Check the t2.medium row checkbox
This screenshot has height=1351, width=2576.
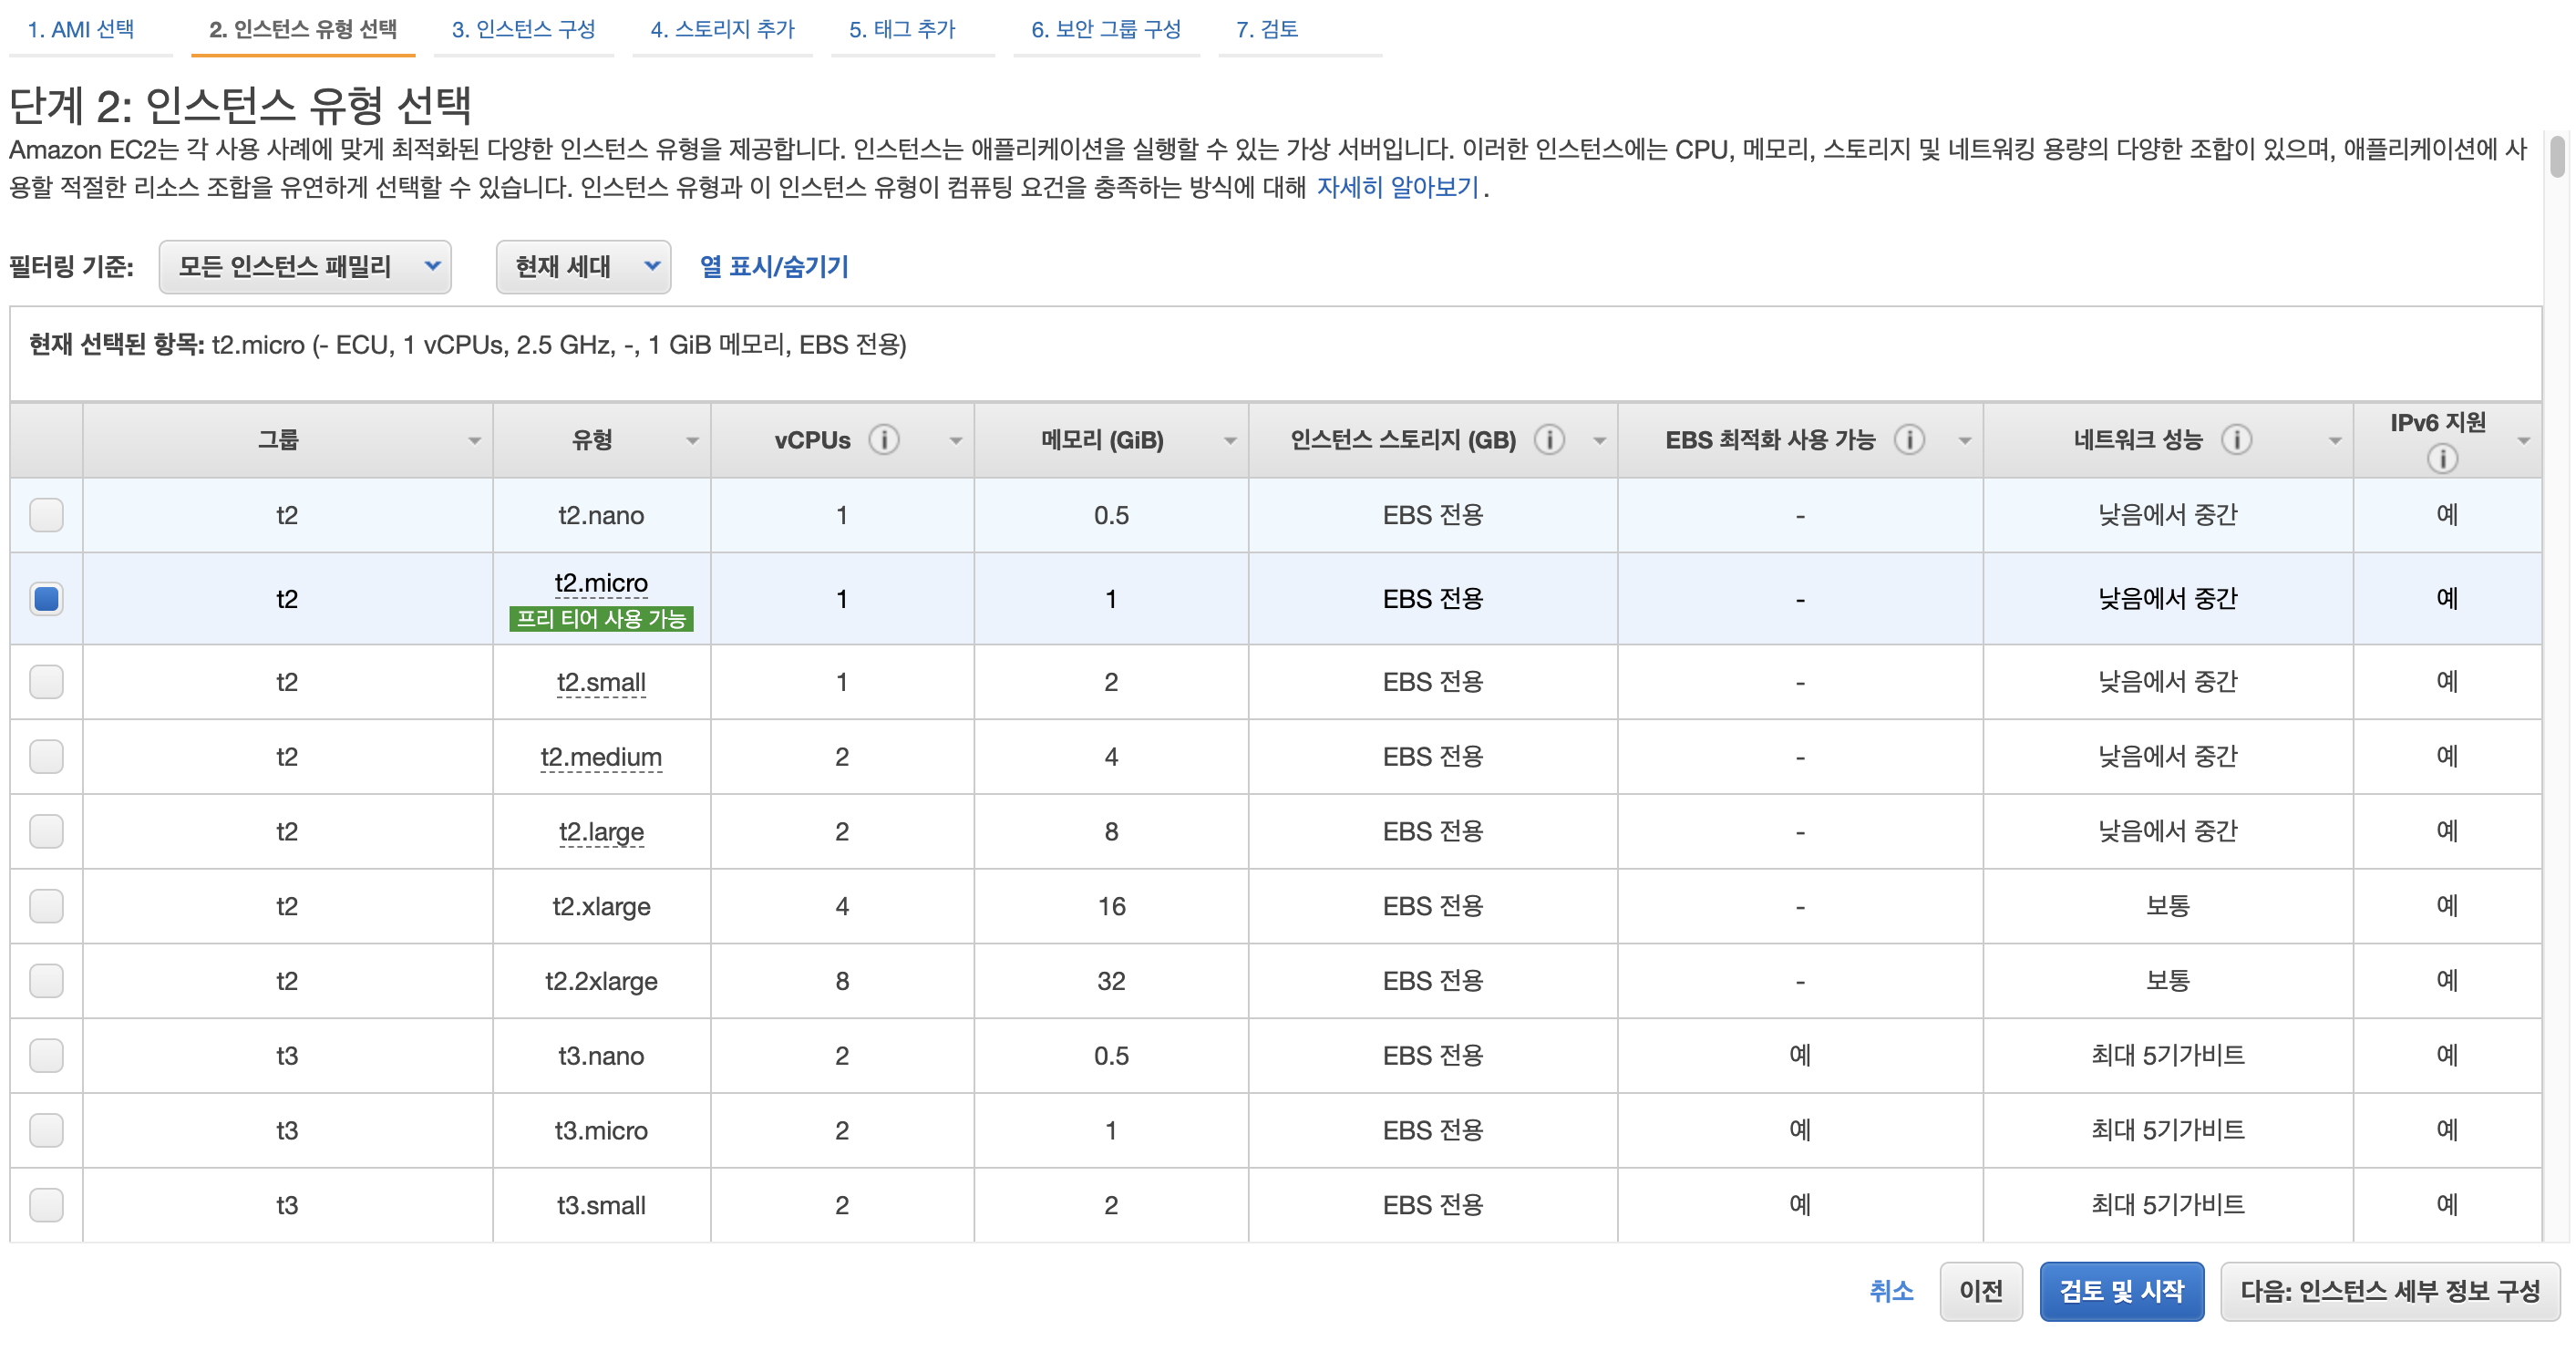click(46, 757)
